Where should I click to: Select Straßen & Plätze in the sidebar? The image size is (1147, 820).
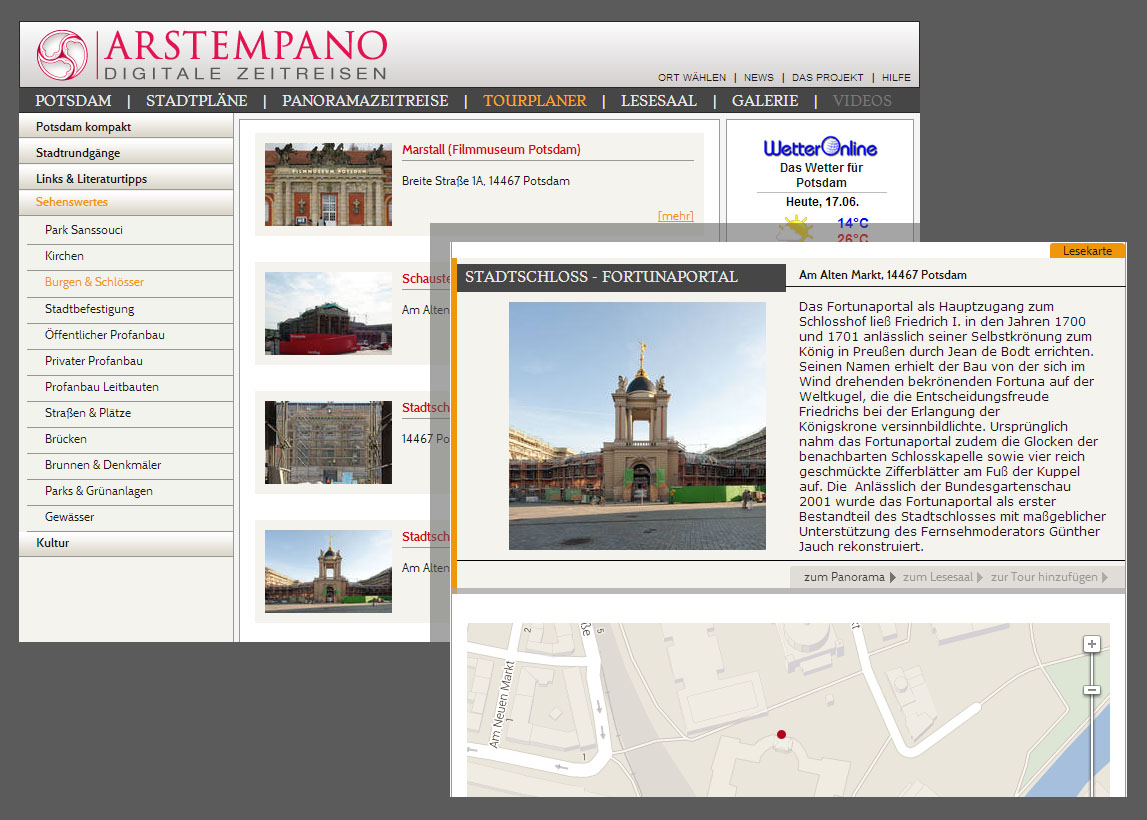coord(129,413)
